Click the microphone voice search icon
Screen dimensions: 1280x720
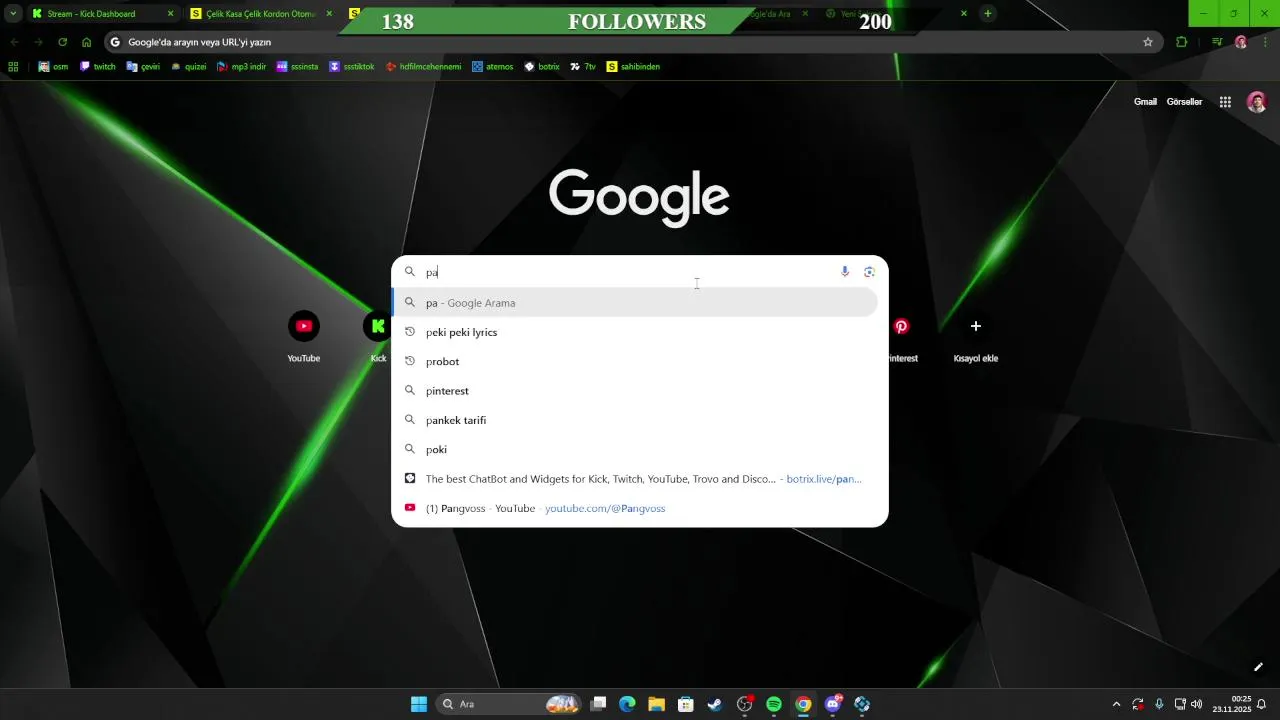(845, 272)
